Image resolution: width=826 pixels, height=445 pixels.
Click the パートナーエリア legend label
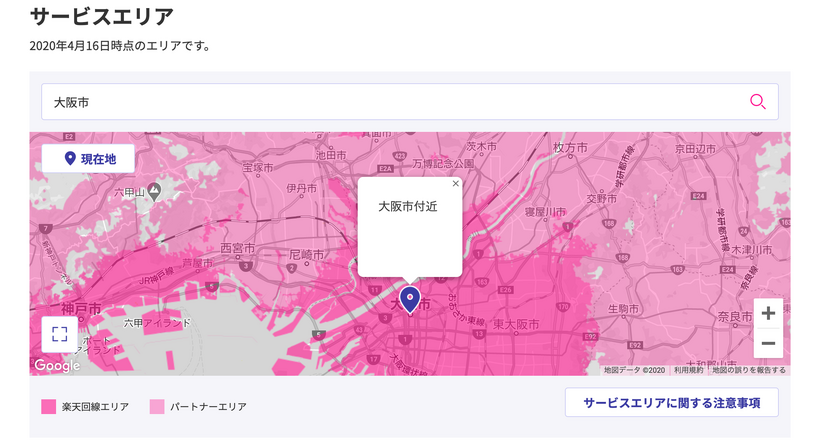pos(208,407)
